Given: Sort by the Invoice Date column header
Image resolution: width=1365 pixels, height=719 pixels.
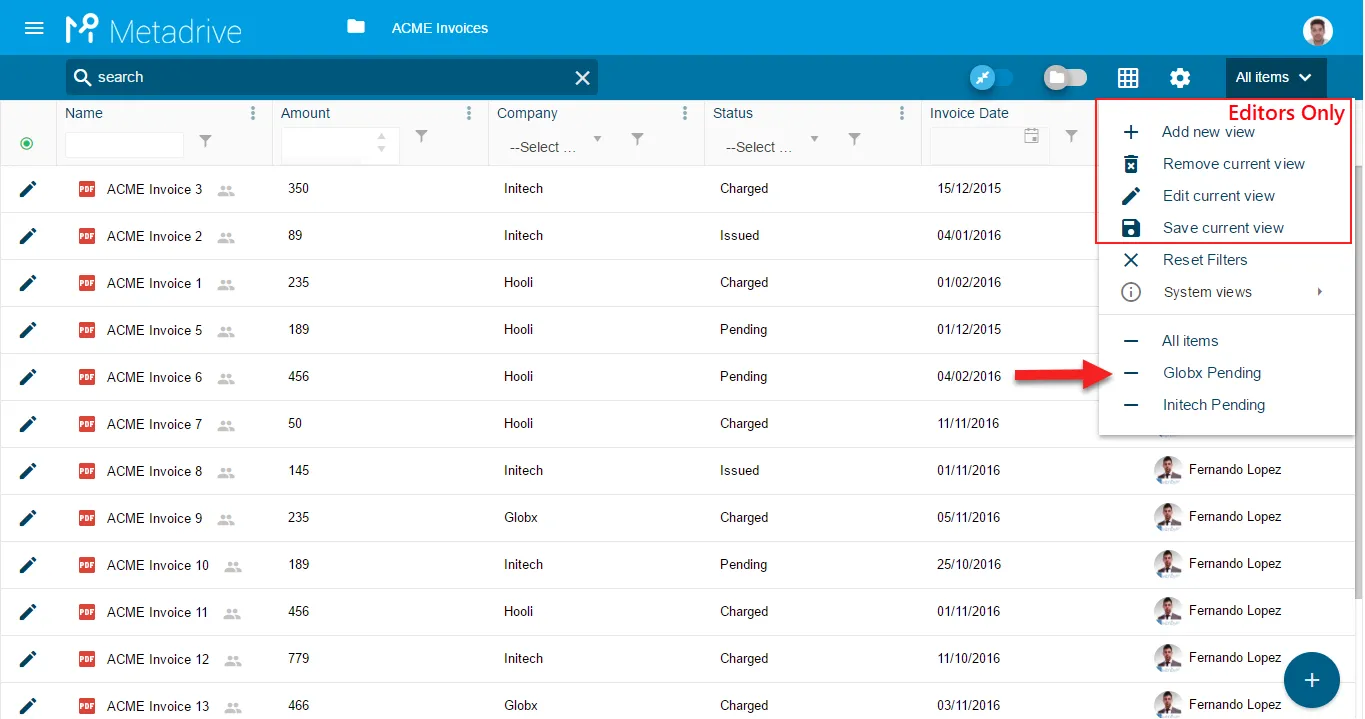Looking at the screenshot, I should tap(969, 113).
